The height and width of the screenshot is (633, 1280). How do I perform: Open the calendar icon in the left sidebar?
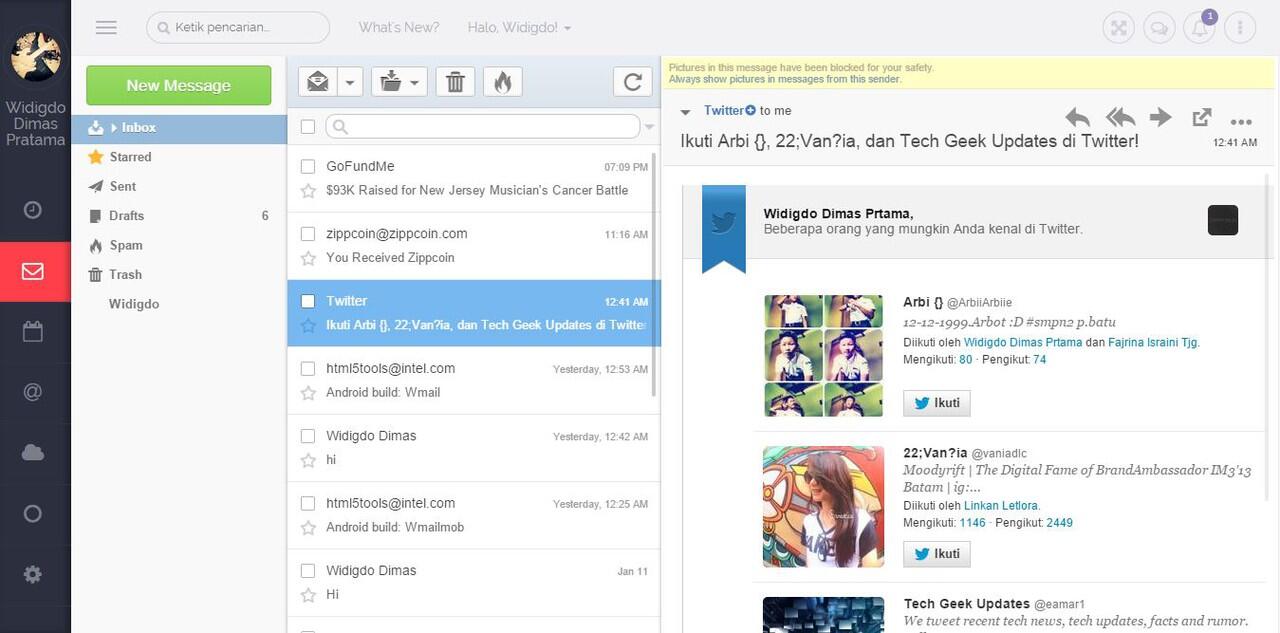click(33, 332)
